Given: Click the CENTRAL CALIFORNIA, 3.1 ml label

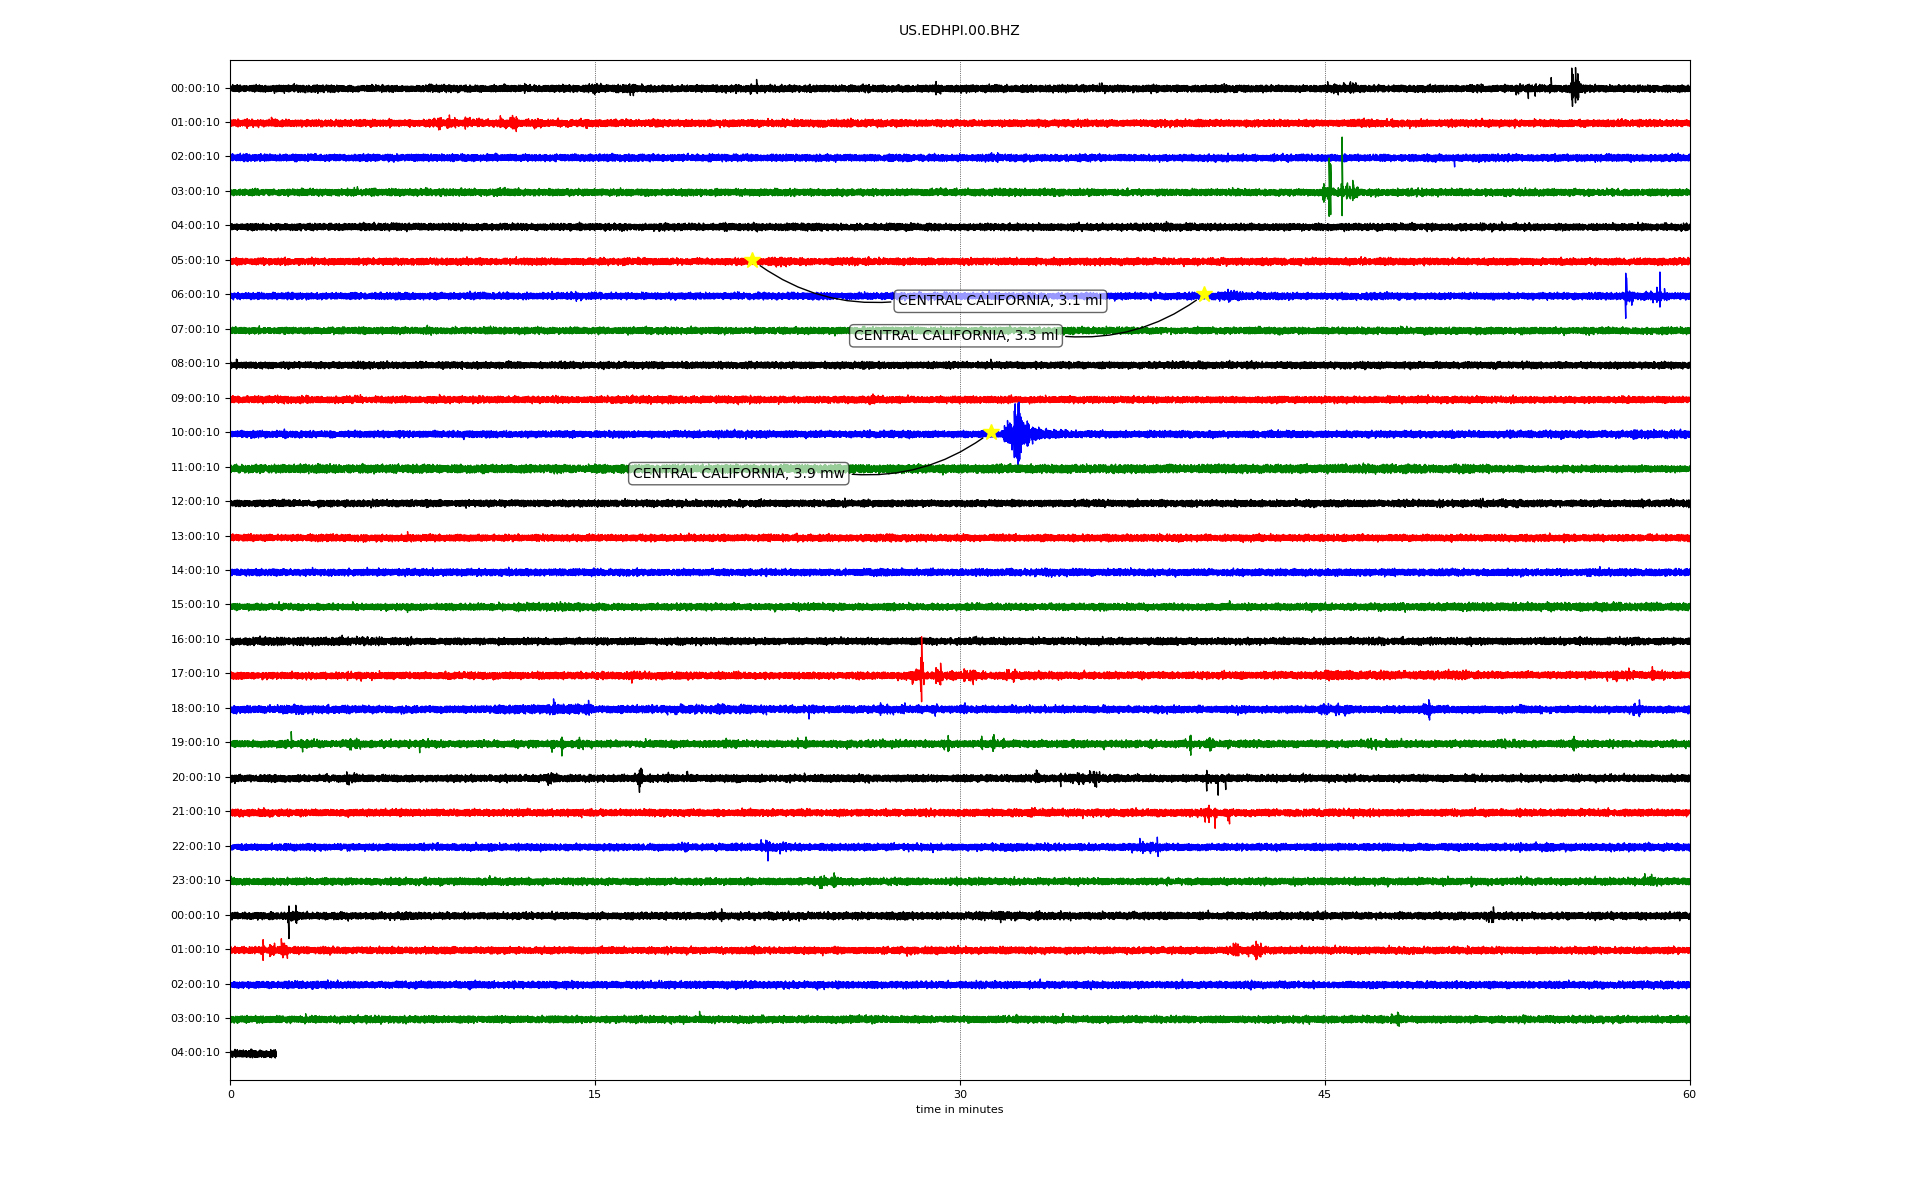Looking at the screenshot, I should coord(999,300).
